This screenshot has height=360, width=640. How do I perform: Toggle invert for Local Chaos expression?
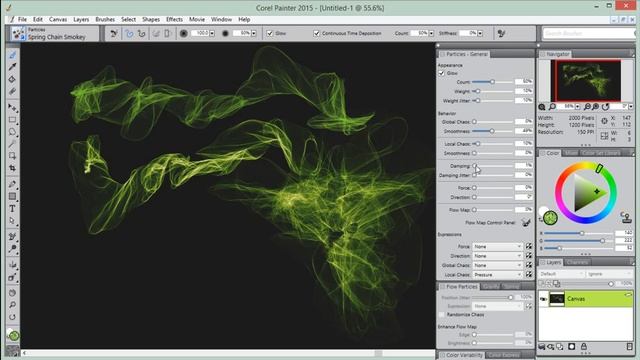point(529,275)
